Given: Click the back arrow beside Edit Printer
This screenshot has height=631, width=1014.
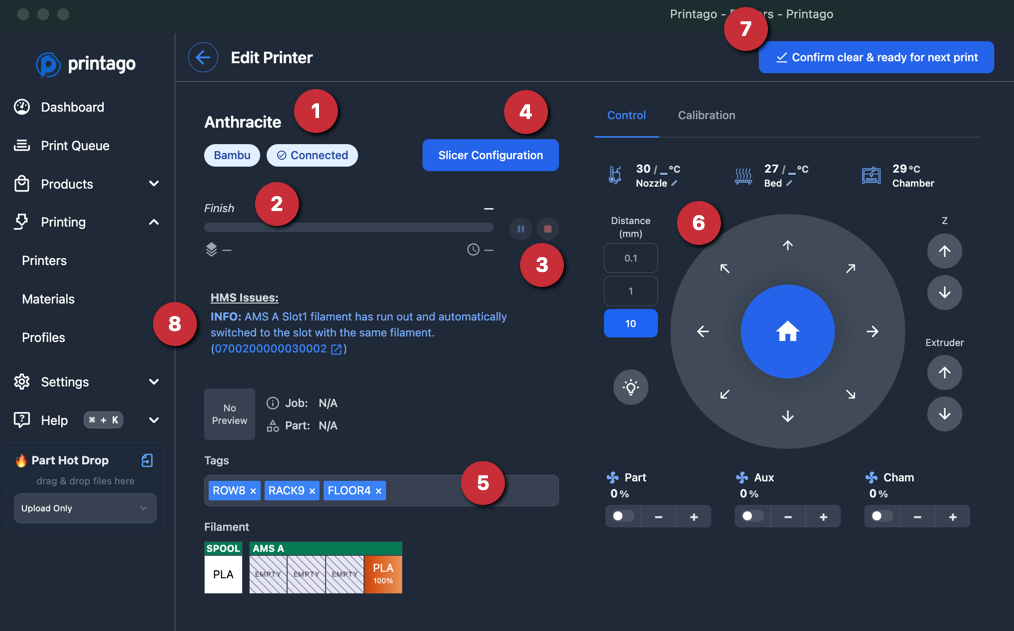Looking at the screenshot, I should click(203, 57).
